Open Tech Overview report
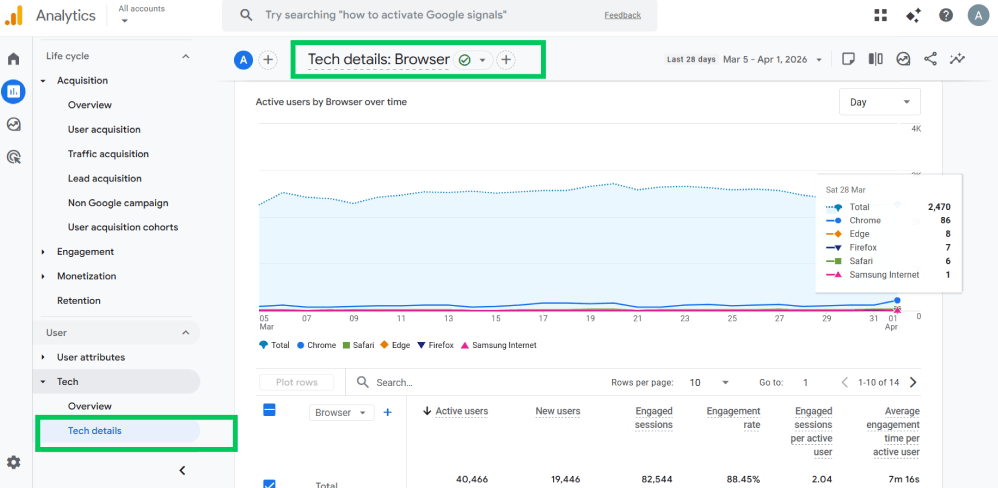Viewport: 998px width, 488px height. [90, 406]
